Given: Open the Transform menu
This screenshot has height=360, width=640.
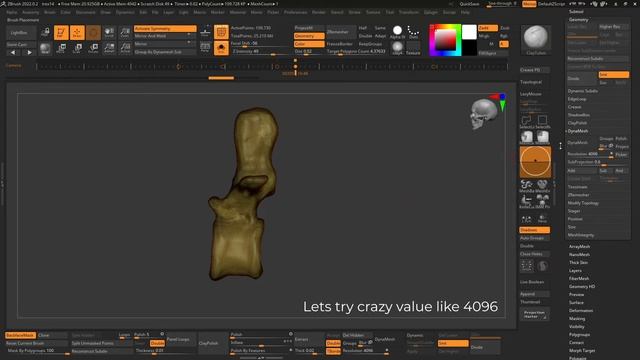Looking at the screenshot, I should 409,12.
